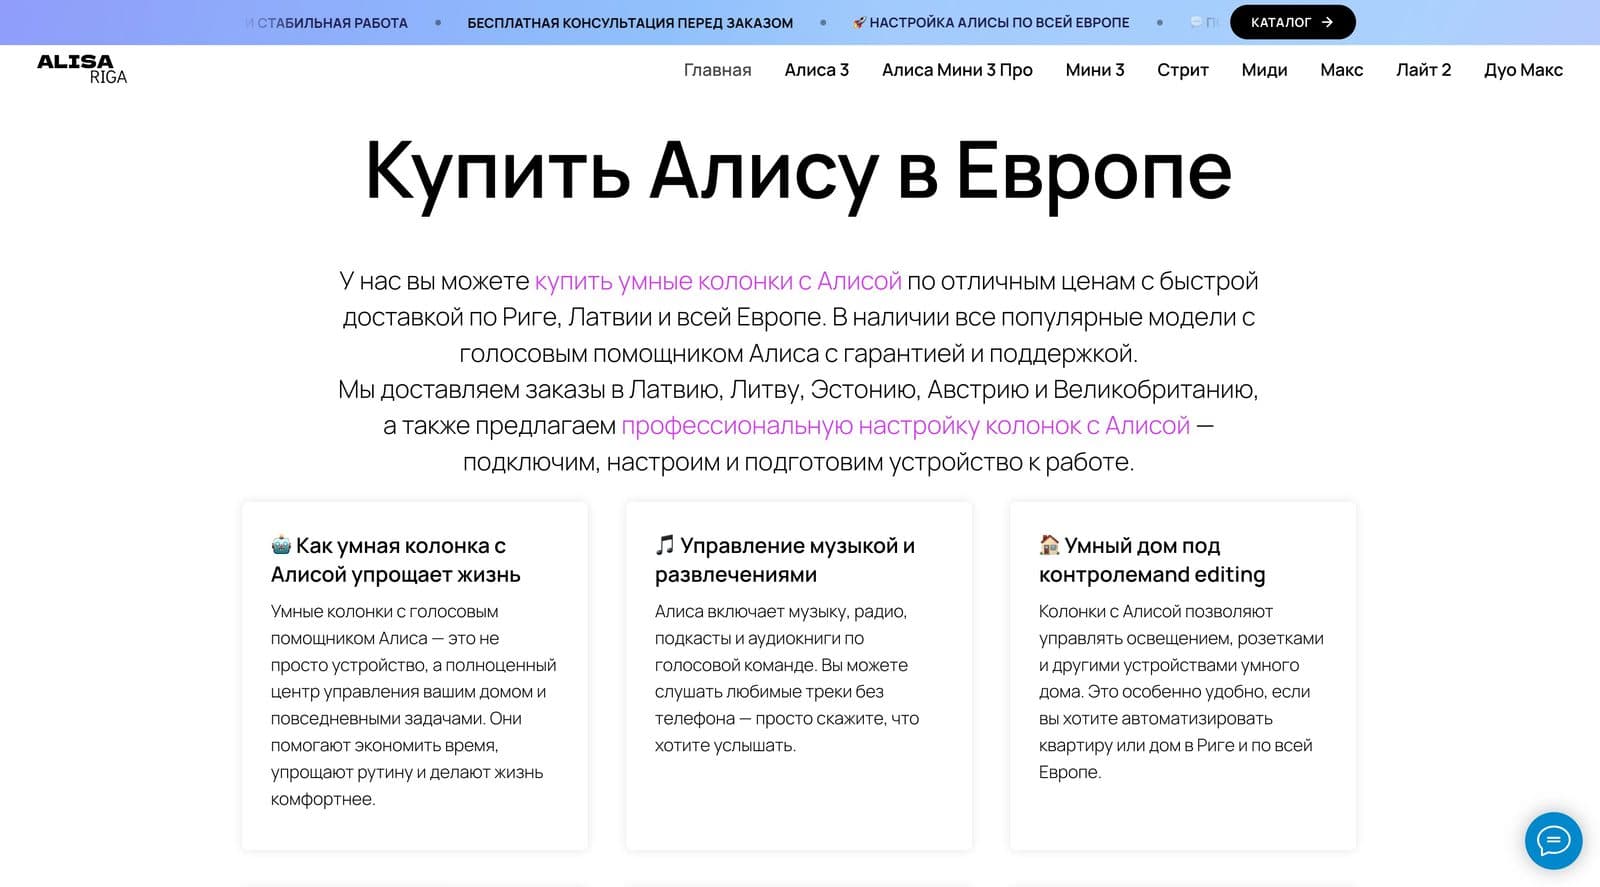Follow link 'профессиональную настройку колонок с Алисой'
Viewport: 1600px width, 887px height.
(x=905, y=426)
